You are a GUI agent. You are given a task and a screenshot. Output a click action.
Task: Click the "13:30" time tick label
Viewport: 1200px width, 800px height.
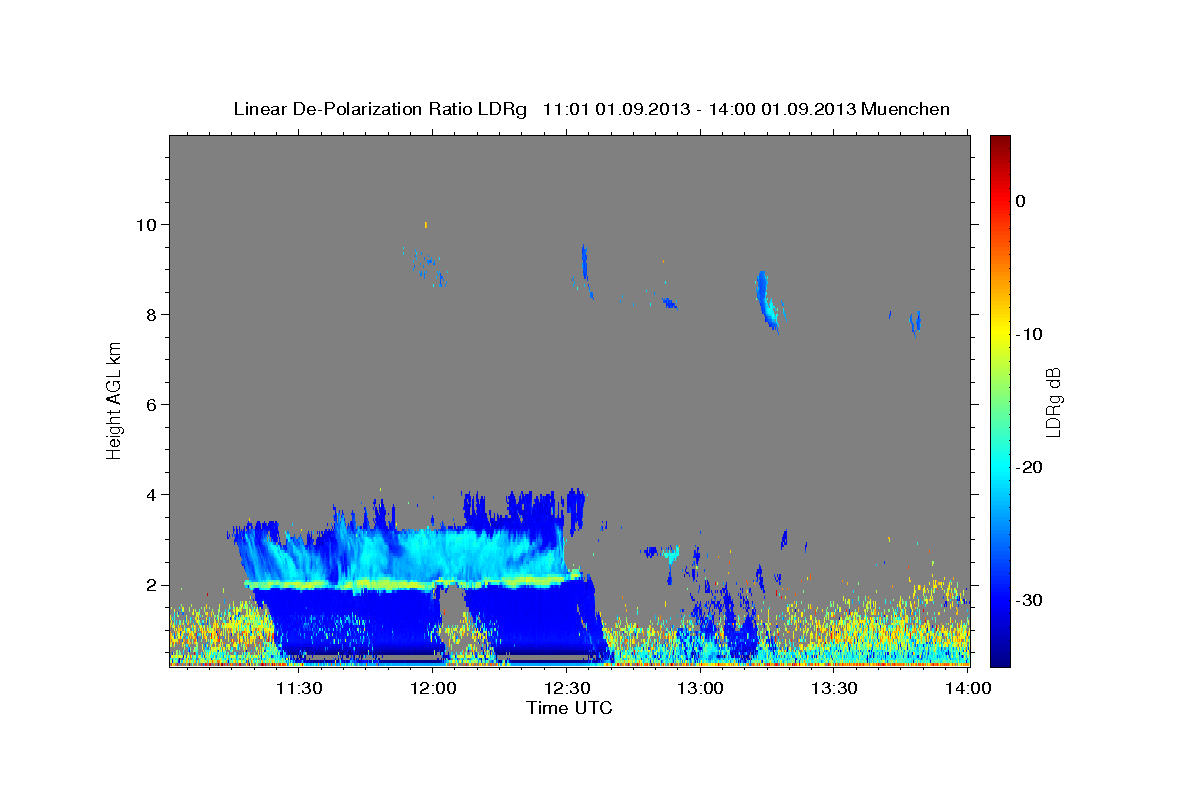click(x=834, y=688)
